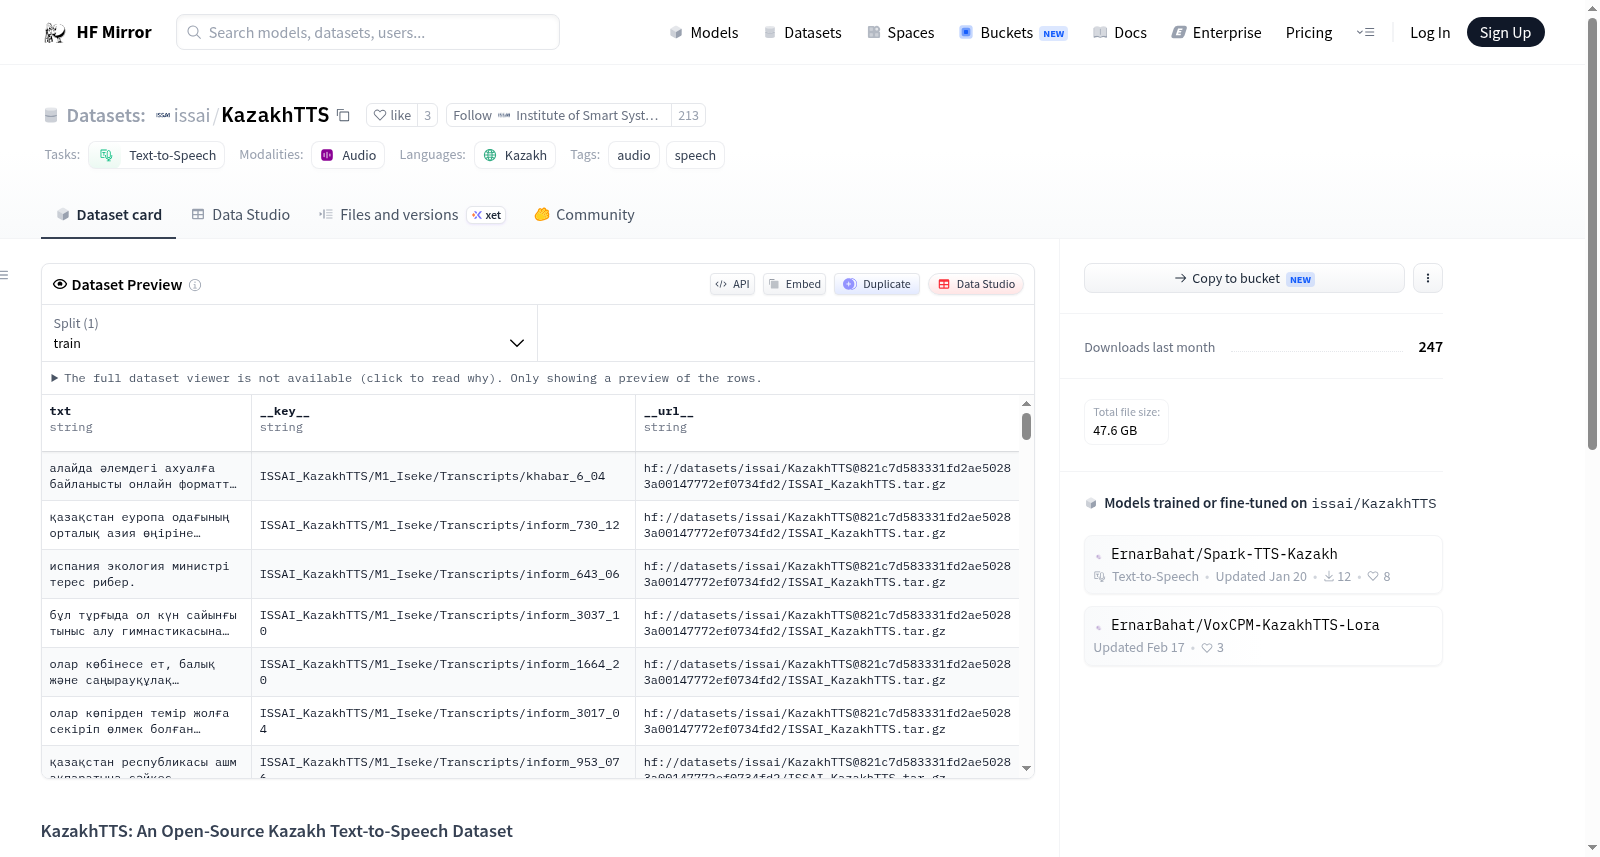Click the preview table scrollbar thumb

(1026, 427)
